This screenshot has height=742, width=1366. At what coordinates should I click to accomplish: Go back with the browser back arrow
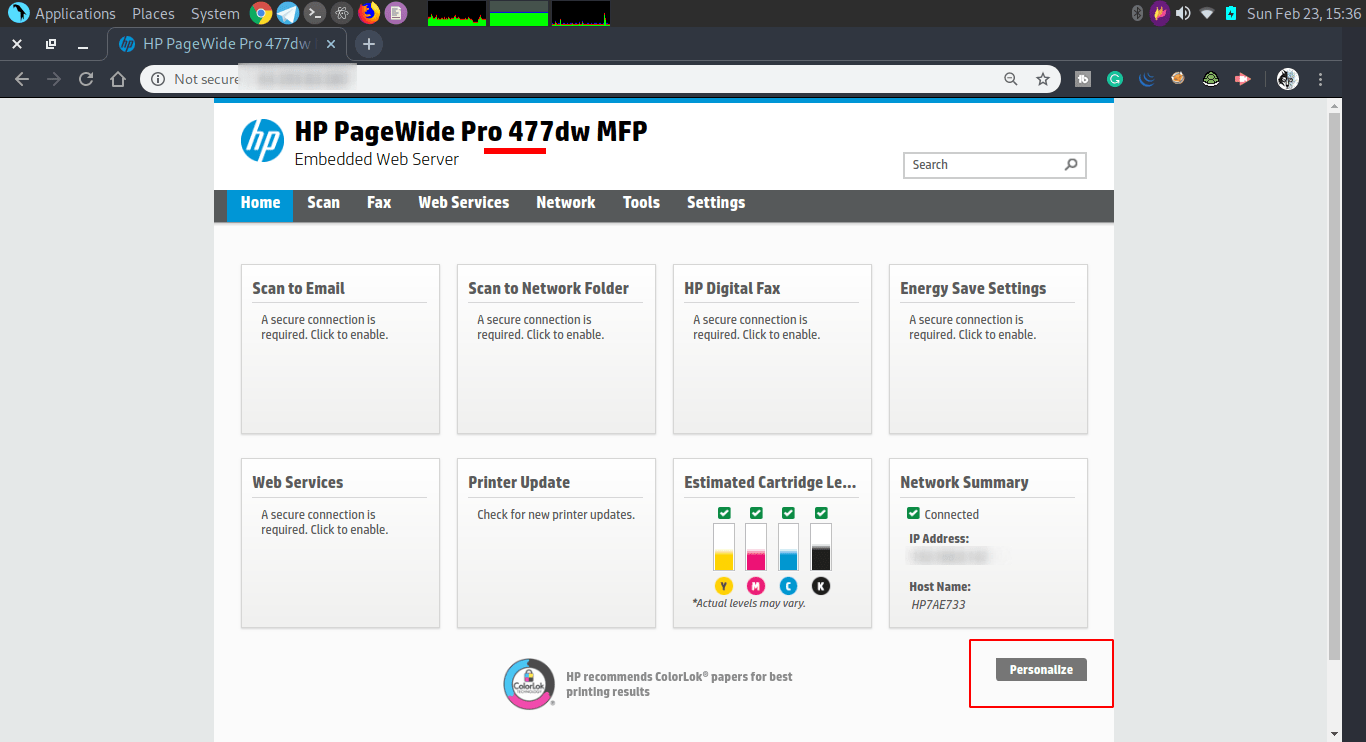pyautogui.click(x=22, y=79)
